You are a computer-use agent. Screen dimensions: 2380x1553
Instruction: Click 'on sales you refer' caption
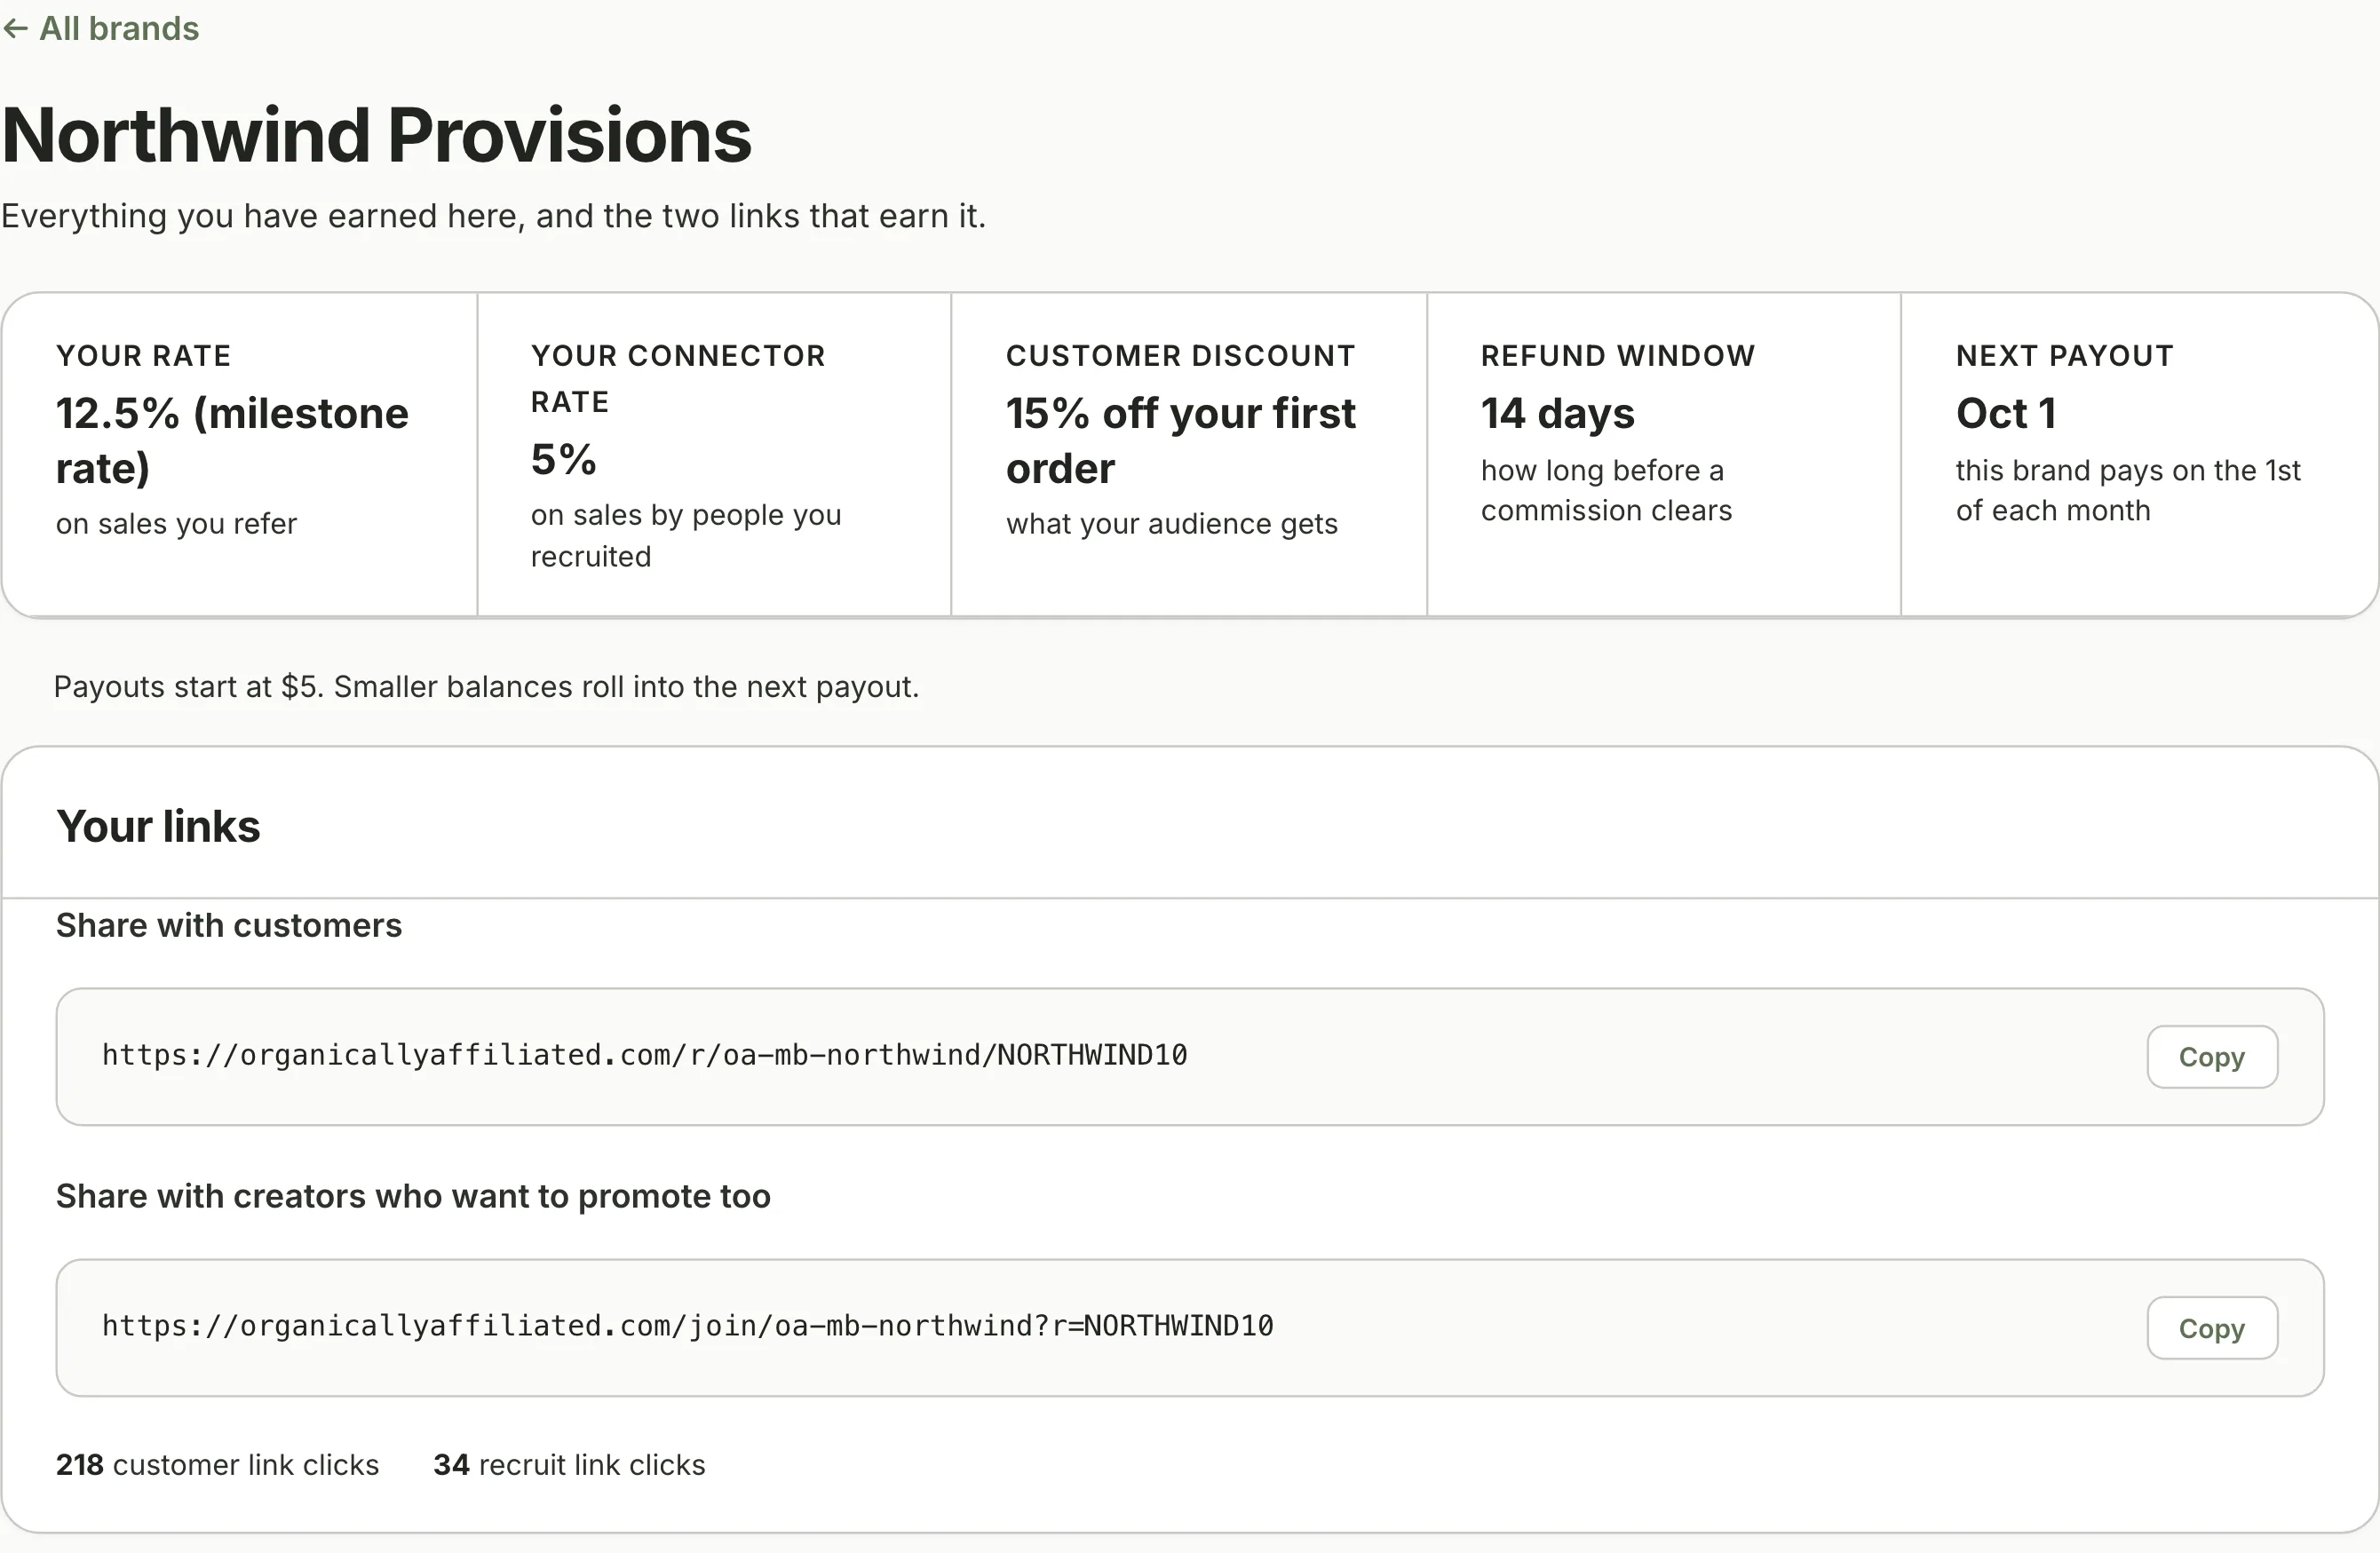pyautogui.click(x=176, y=523)
